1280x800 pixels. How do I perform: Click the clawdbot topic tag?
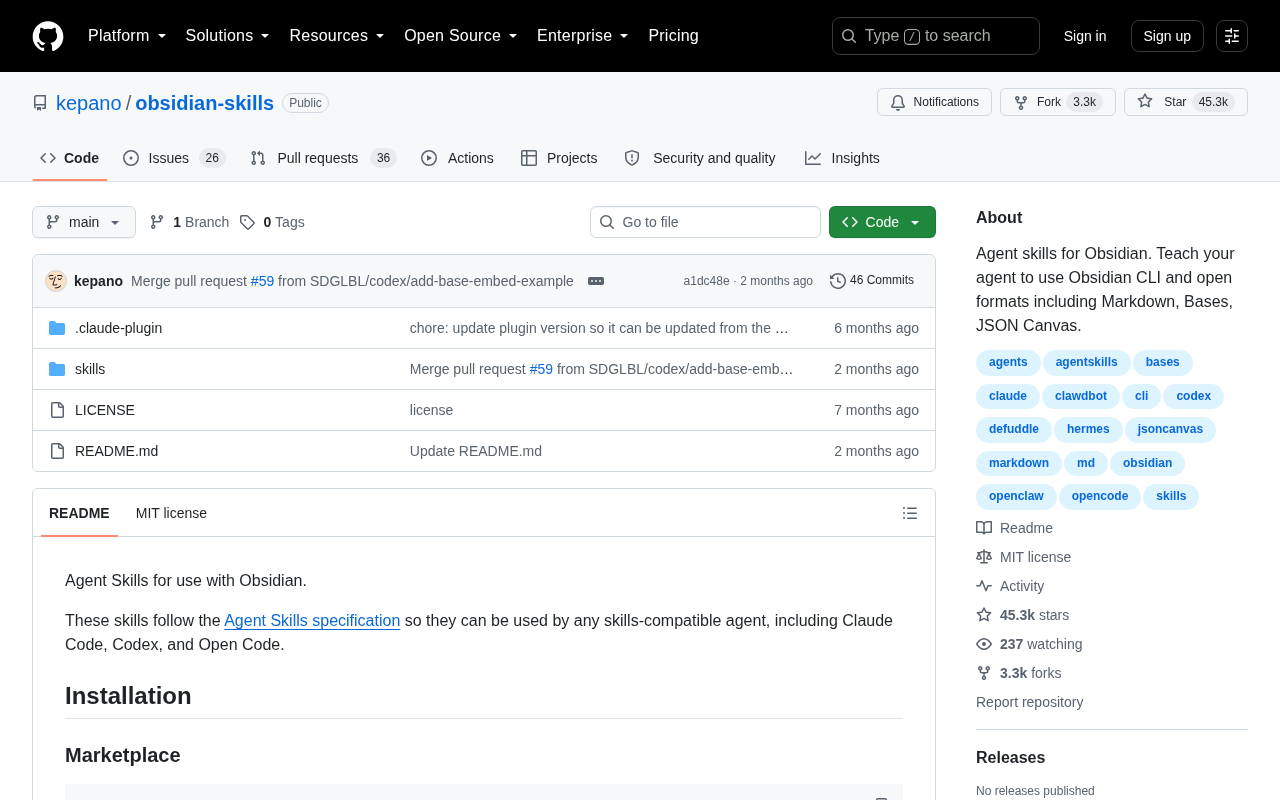pos(1080,396)
